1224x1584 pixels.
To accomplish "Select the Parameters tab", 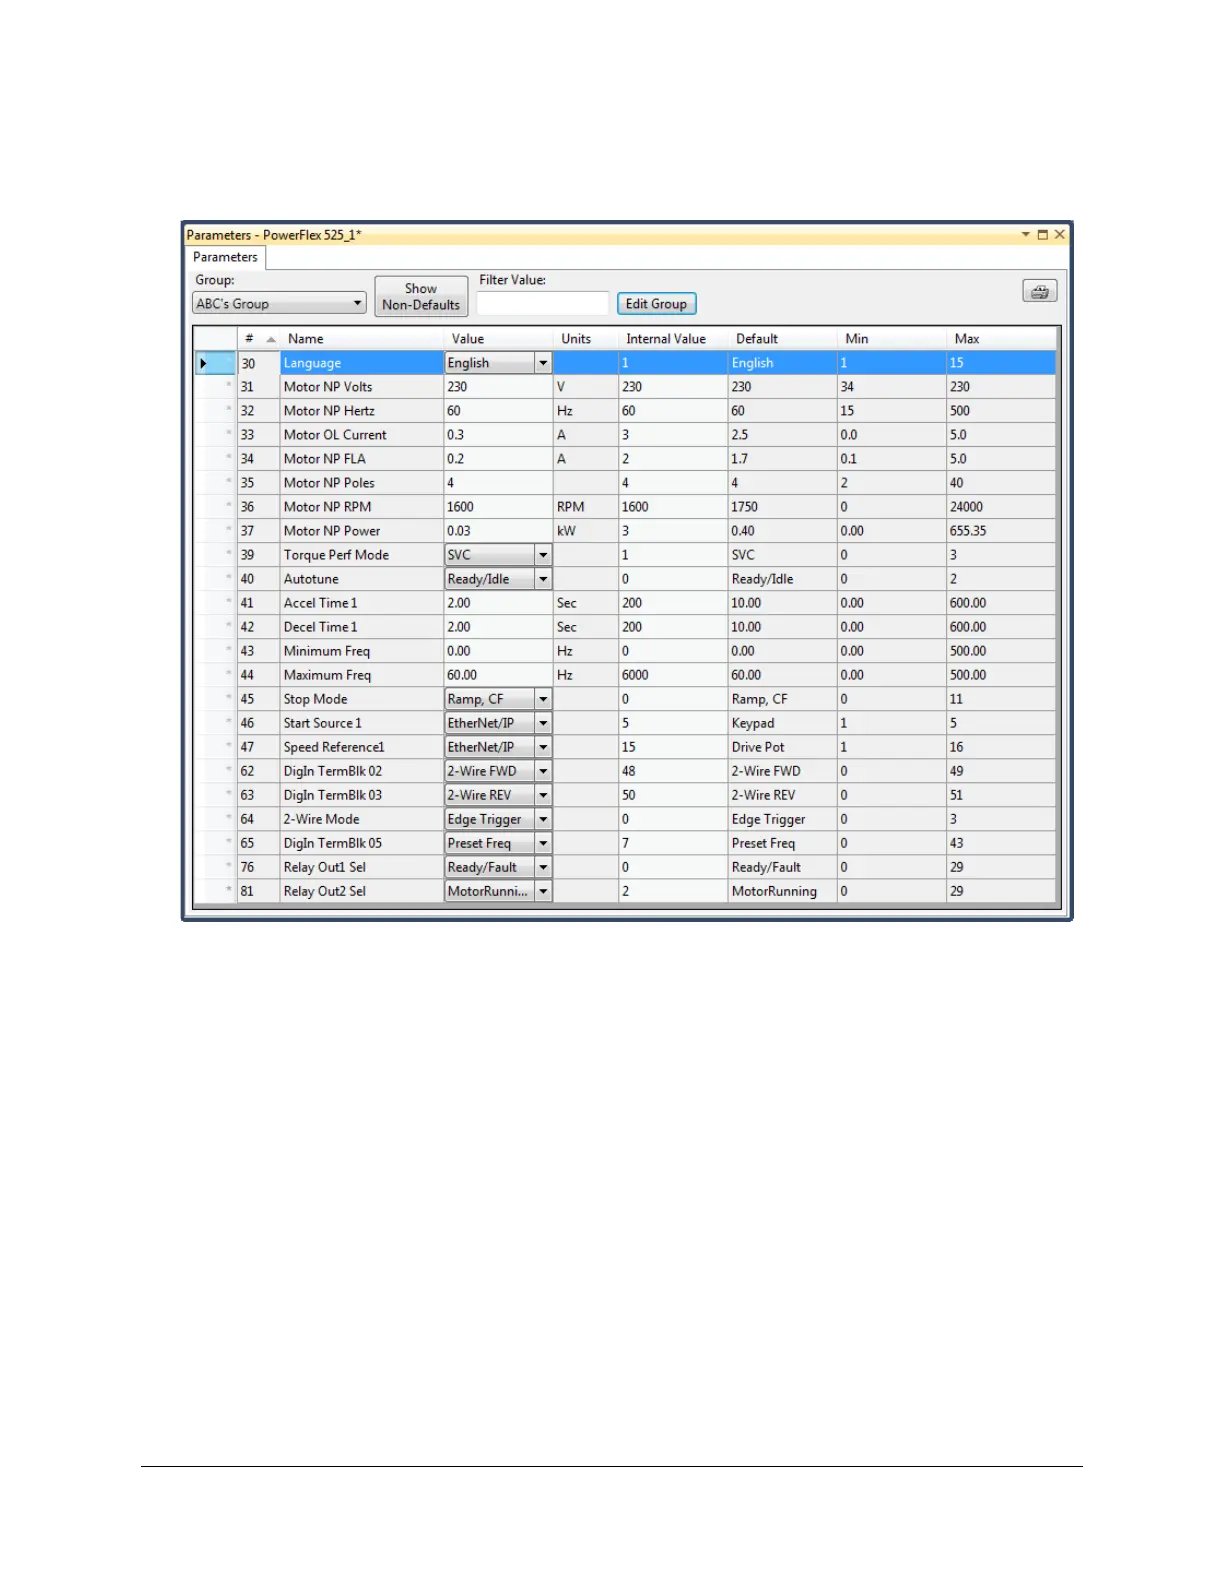I will click(225, 257).
